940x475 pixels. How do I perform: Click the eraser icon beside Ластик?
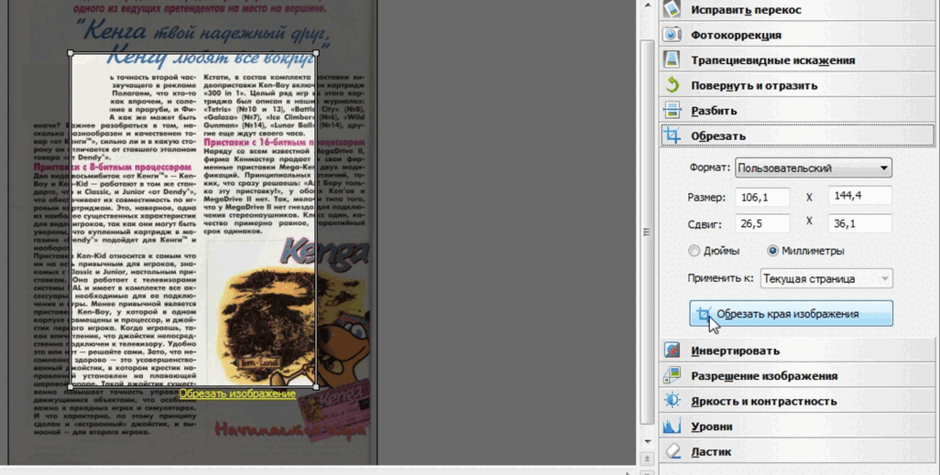tap(672, 451)
